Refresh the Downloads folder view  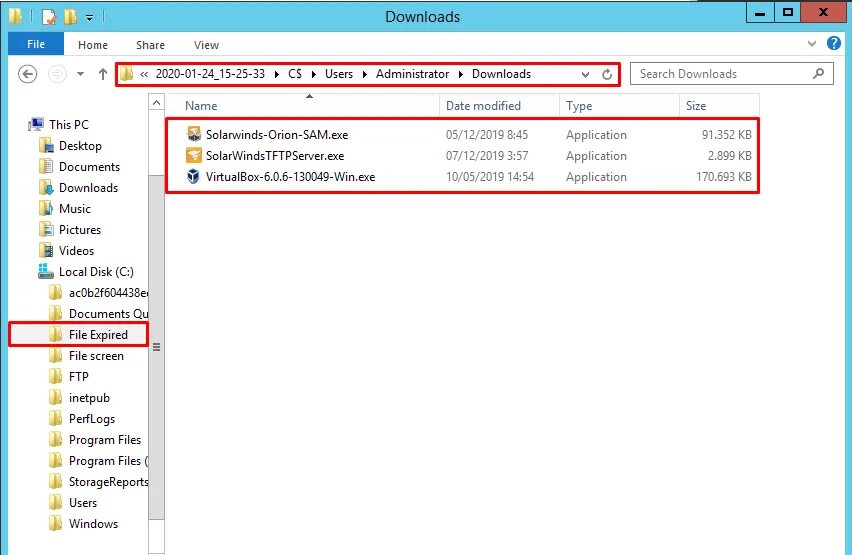[x=607, y=74]
